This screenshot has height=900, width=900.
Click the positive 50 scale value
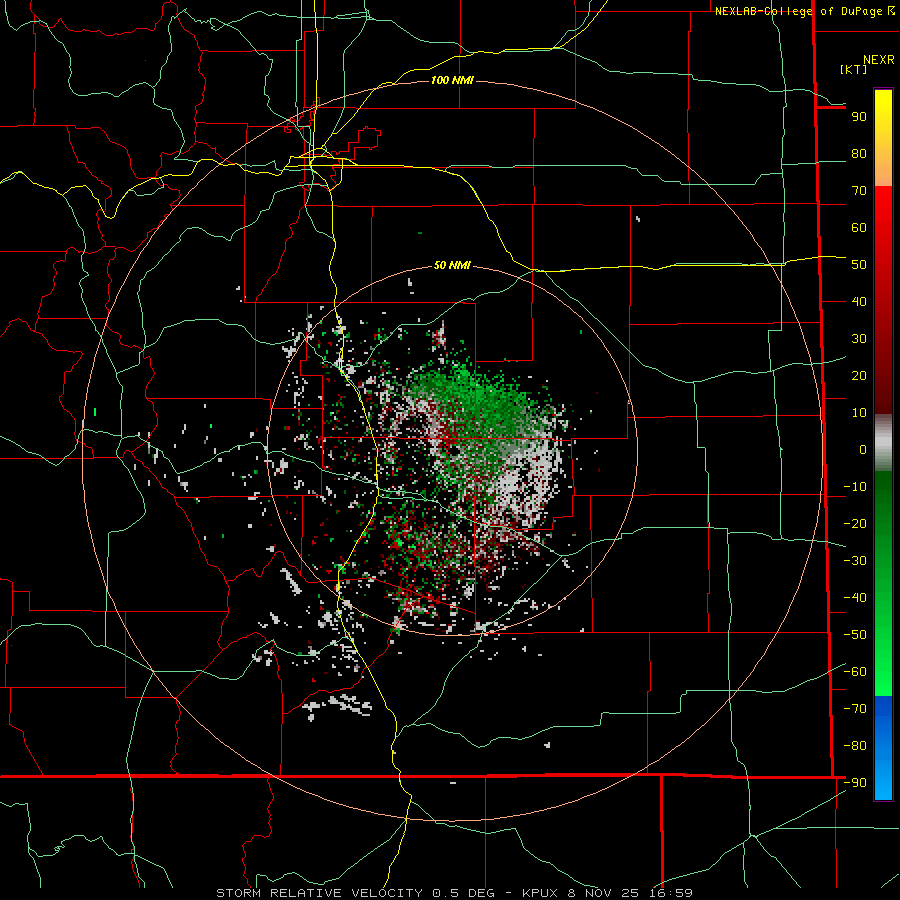click(859, 265)
